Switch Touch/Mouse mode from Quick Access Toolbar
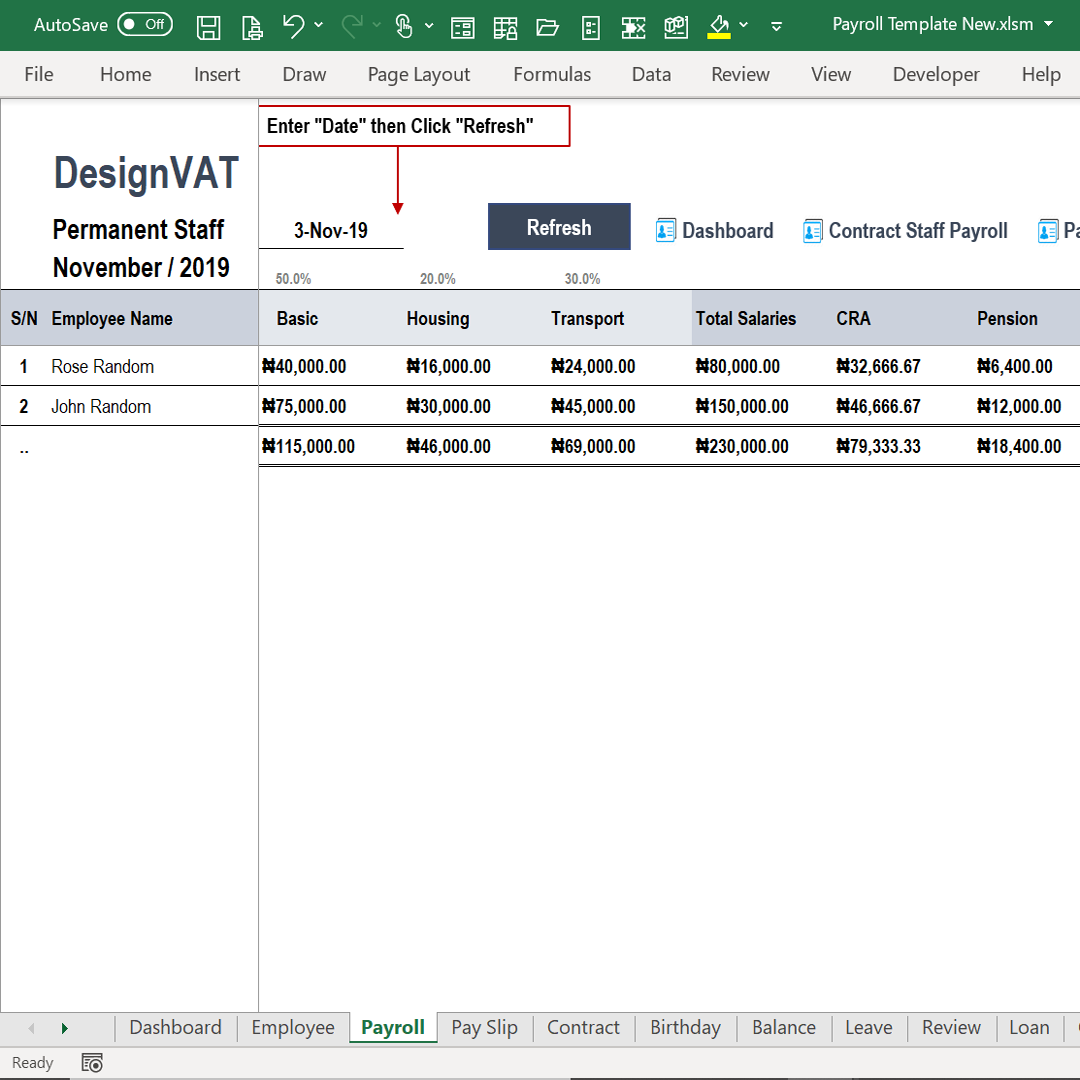This screenshot has height=1080, width=1080. pos(405,27)
